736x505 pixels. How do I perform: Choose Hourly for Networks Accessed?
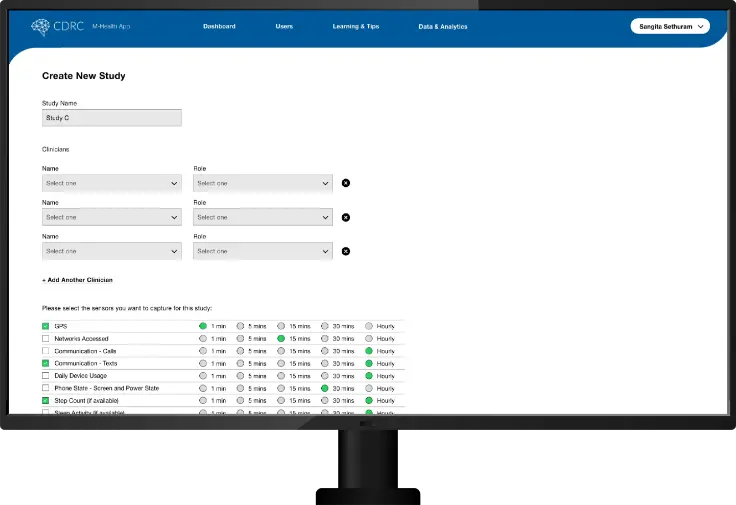[x=368, y=339]
